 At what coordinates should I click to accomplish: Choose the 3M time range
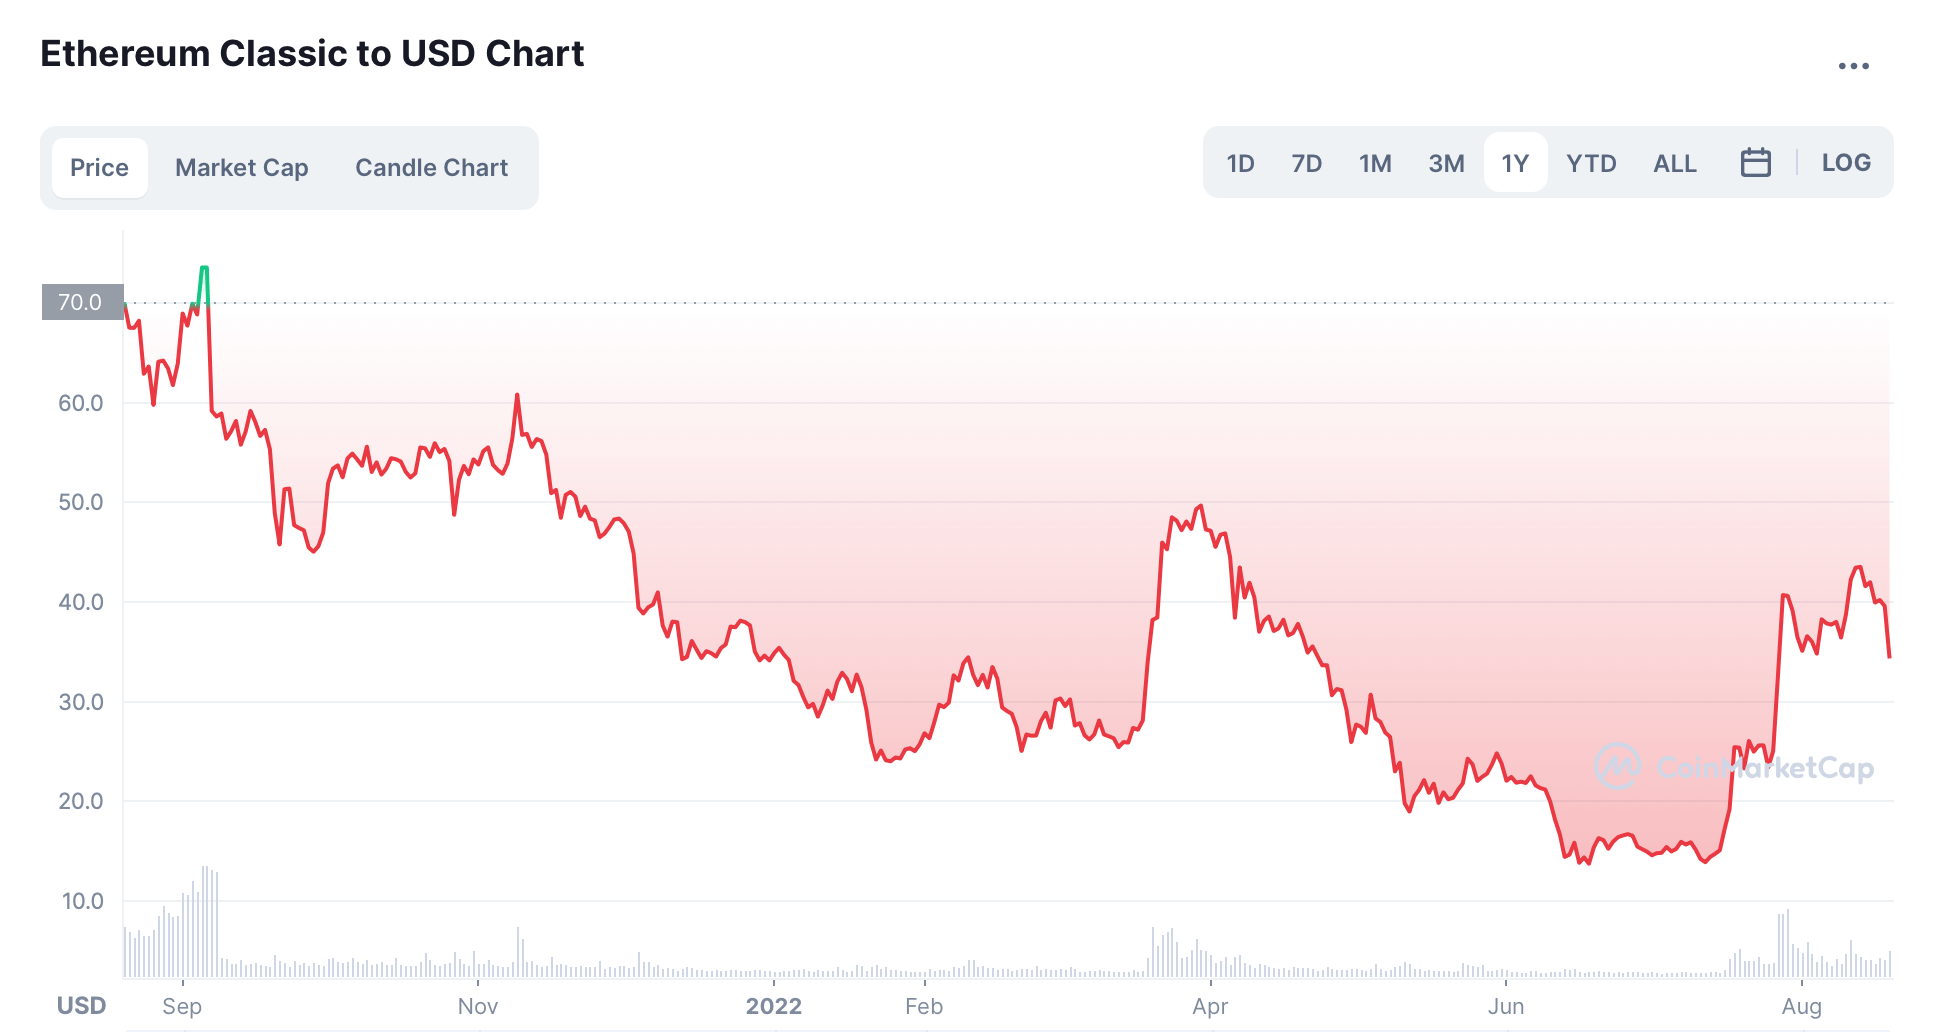coord(1446,163)
